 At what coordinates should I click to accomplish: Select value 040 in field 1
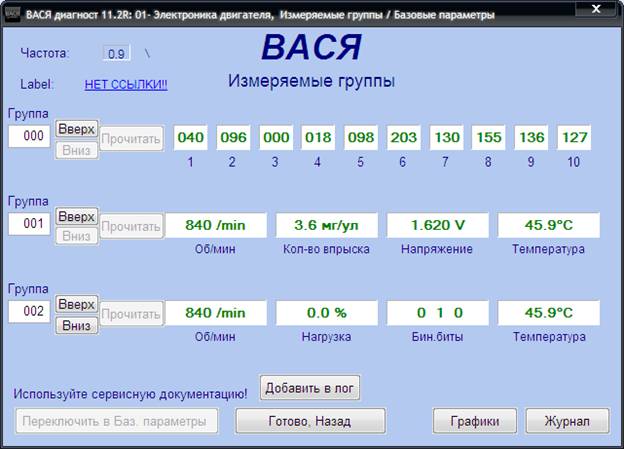191,137
